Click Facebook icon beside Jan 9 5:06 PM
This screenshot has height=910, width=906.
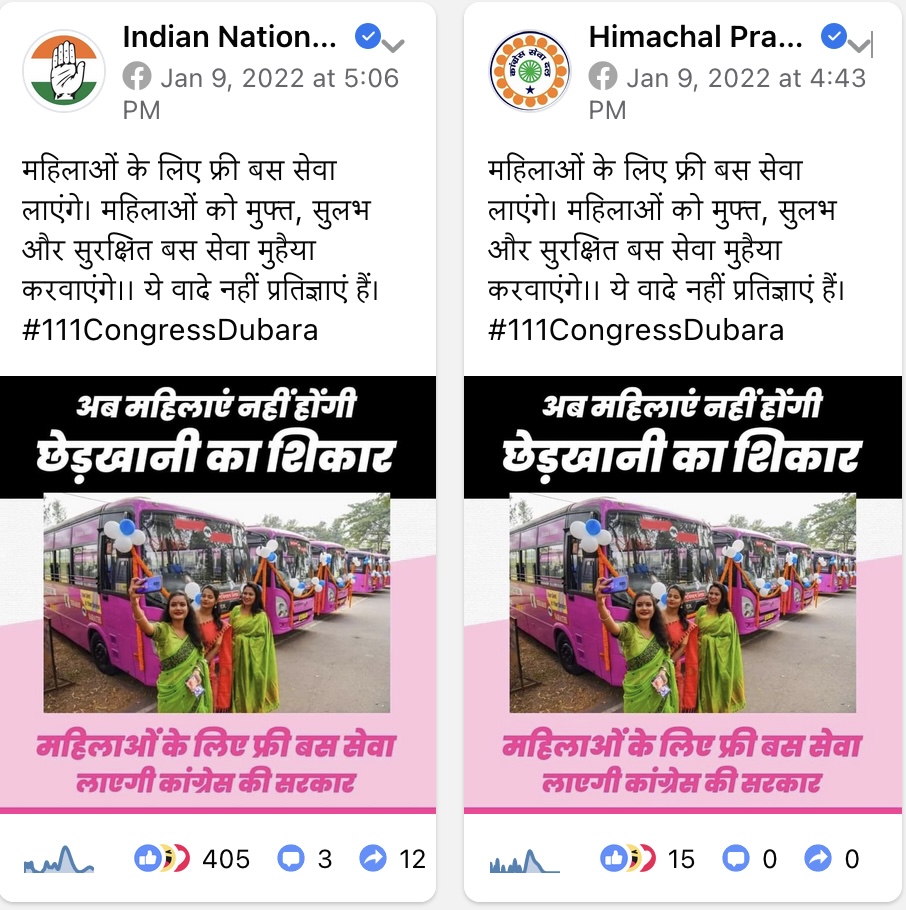point(137,77)
